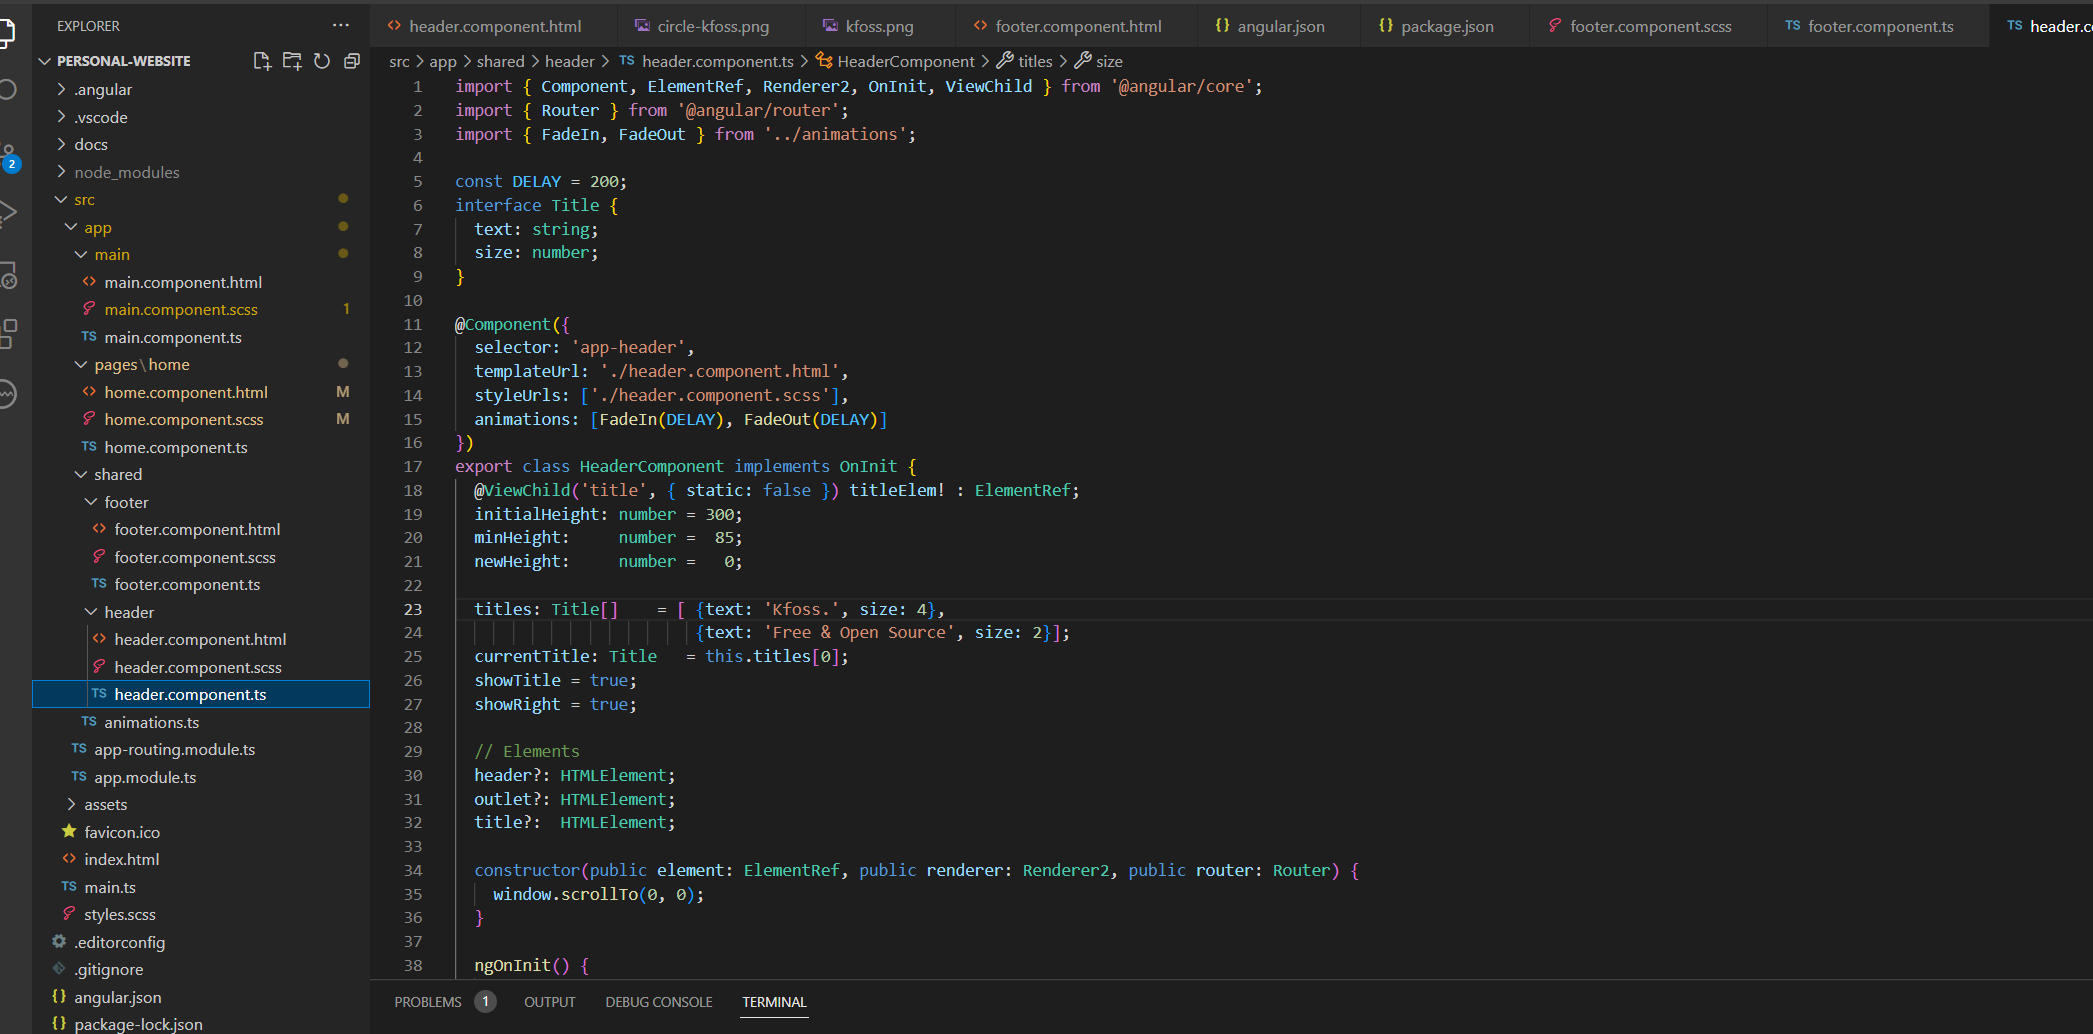
Task: Open the Extensions view
Action: pyautogui.click(x=8, y=333)
